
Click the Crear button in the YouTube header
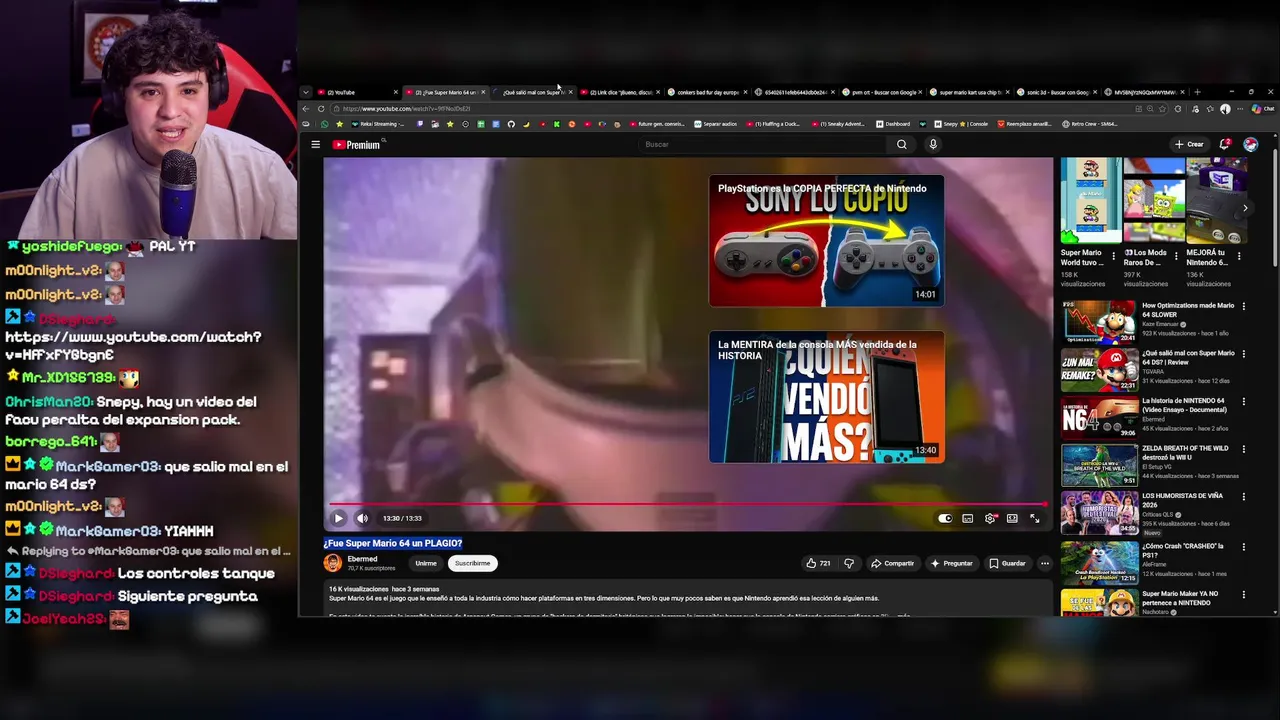[1189, 144]
